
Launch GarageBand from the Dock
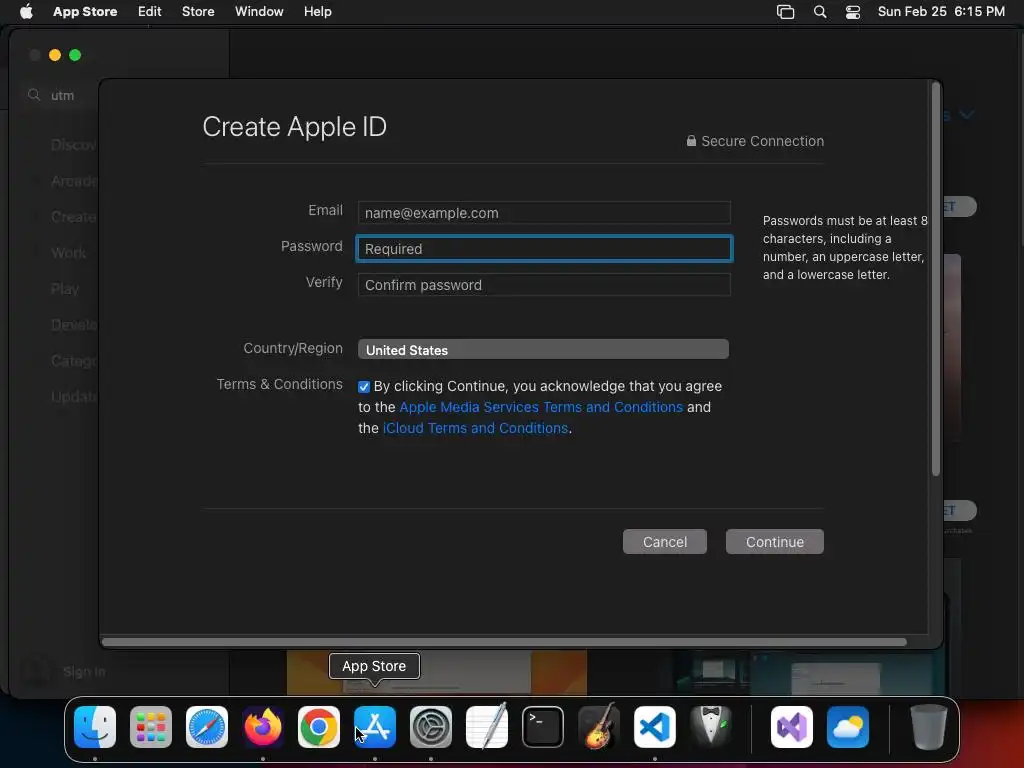pyautogui.click(x=599, y=727)
